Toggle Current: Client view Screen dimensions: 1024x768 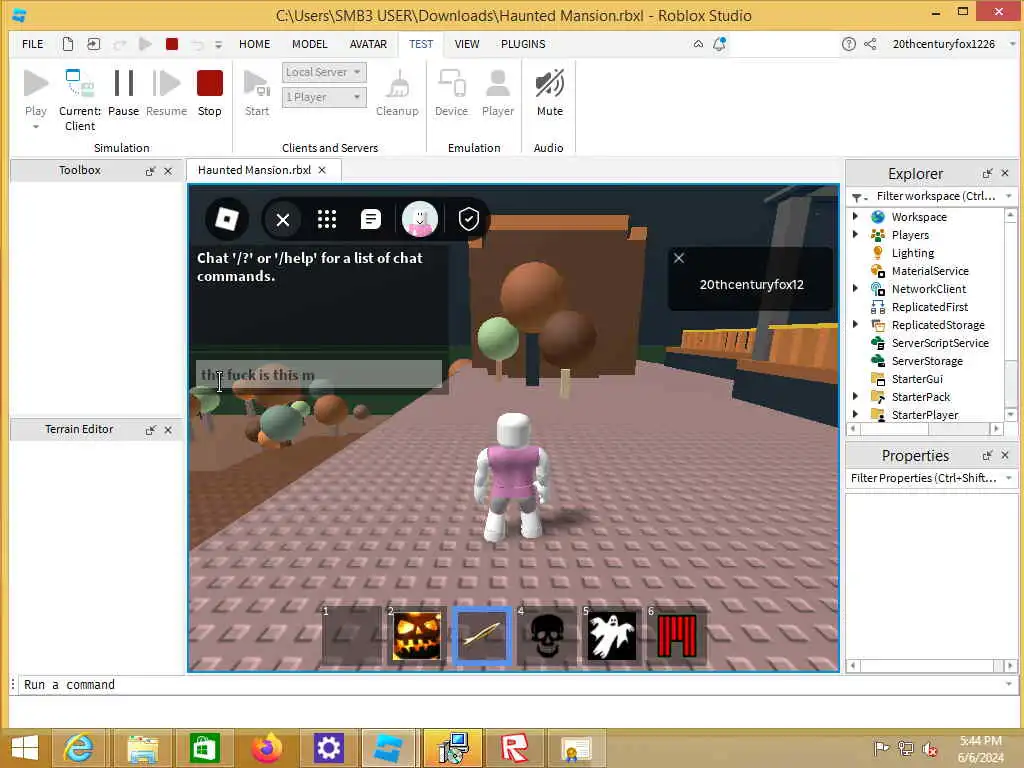coord(80,99)
